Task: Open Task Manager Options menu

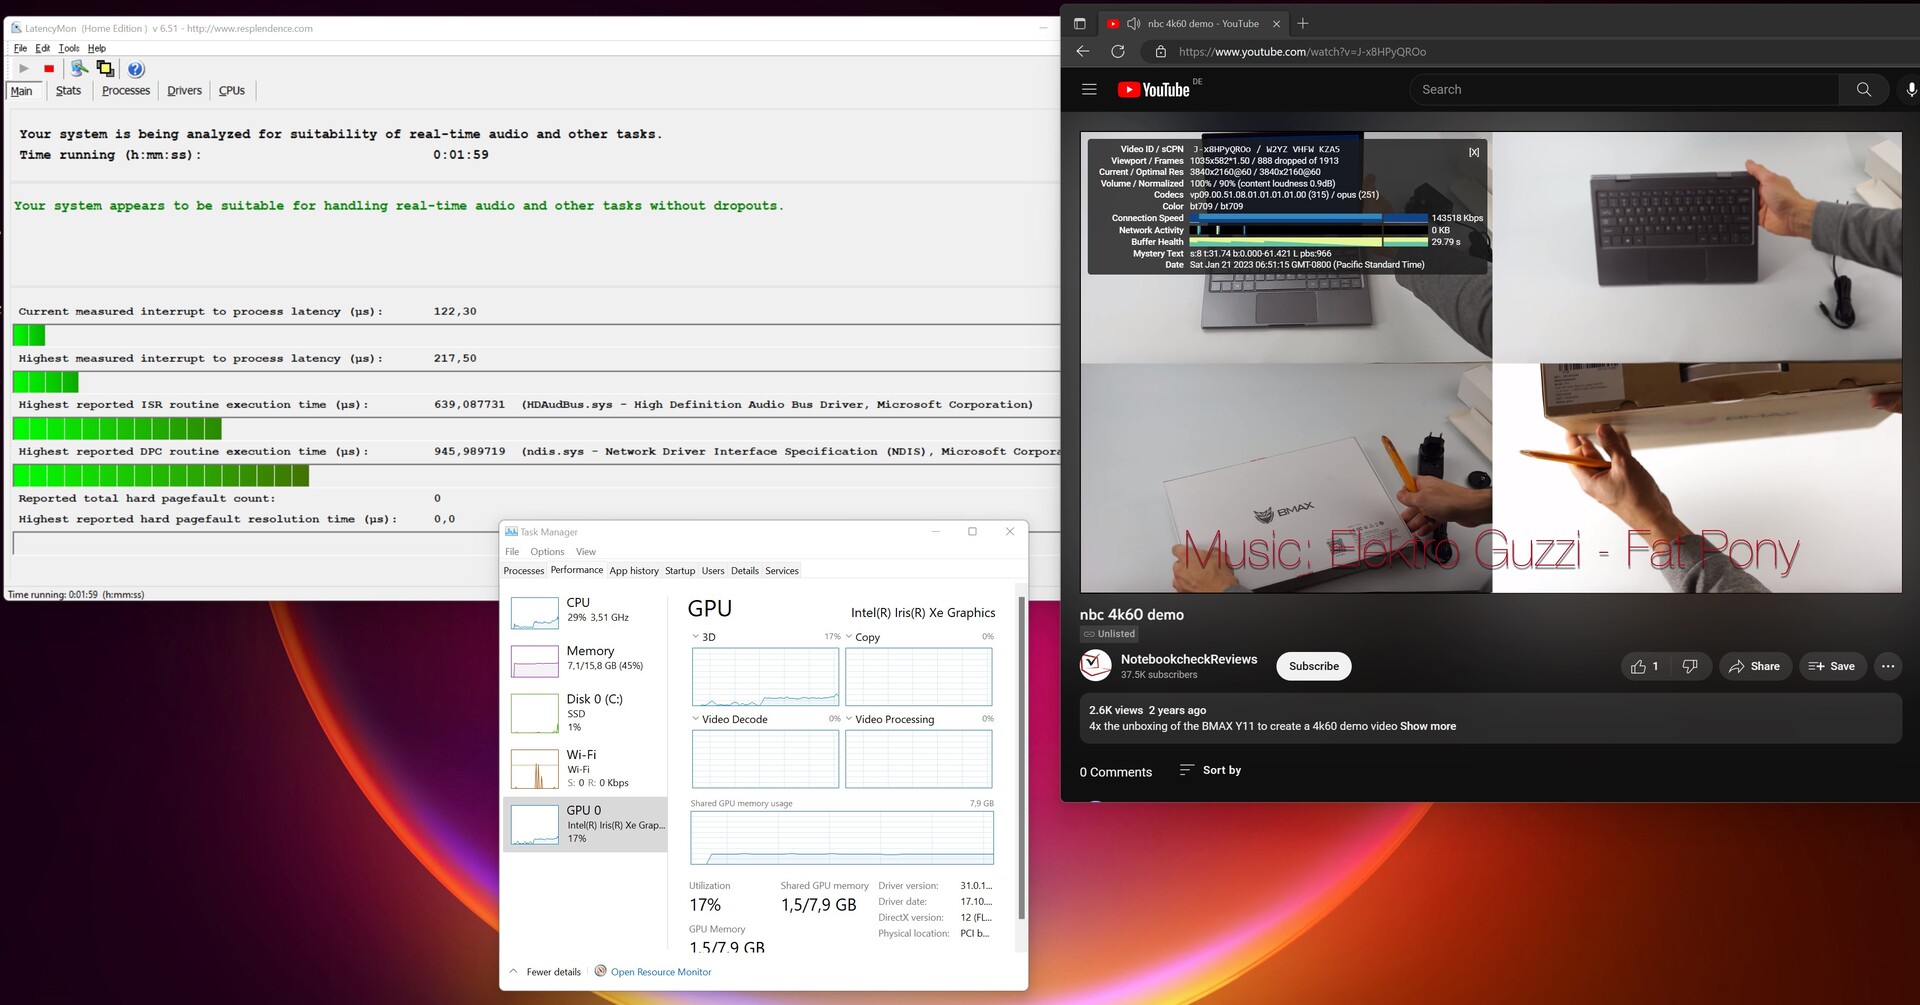Action: 547,552
